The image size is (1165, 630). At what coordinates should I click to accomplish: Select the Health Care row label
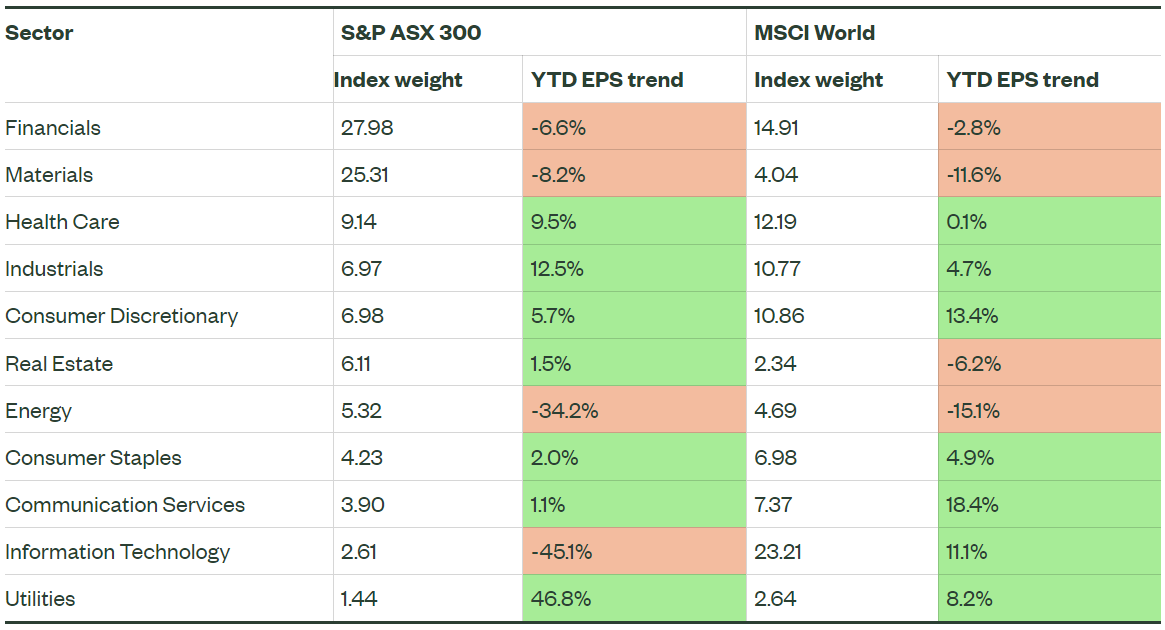click(62, 222)
